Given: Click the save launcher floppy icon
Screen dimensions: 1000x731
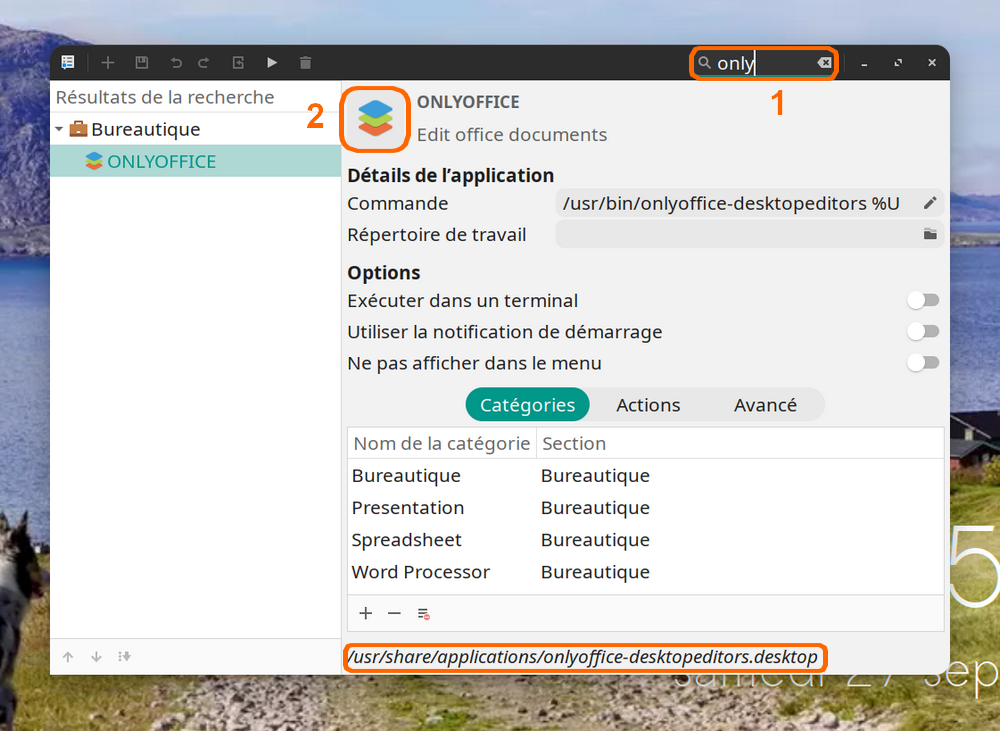Looking at the screenshot, I should [142, 63].
